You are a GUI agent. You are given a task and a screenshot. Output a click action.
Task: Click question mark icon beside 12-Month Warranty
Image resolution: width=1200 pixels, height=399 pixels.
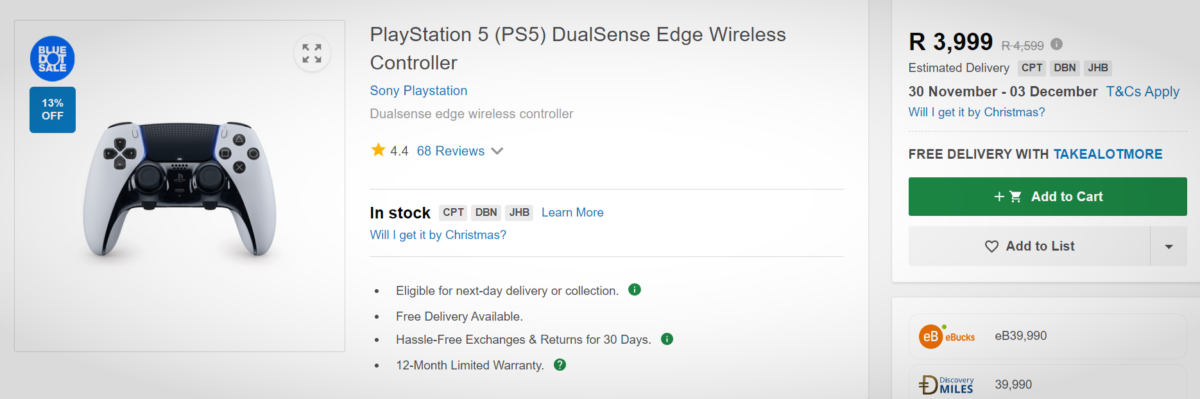click(x=560, y=364)
